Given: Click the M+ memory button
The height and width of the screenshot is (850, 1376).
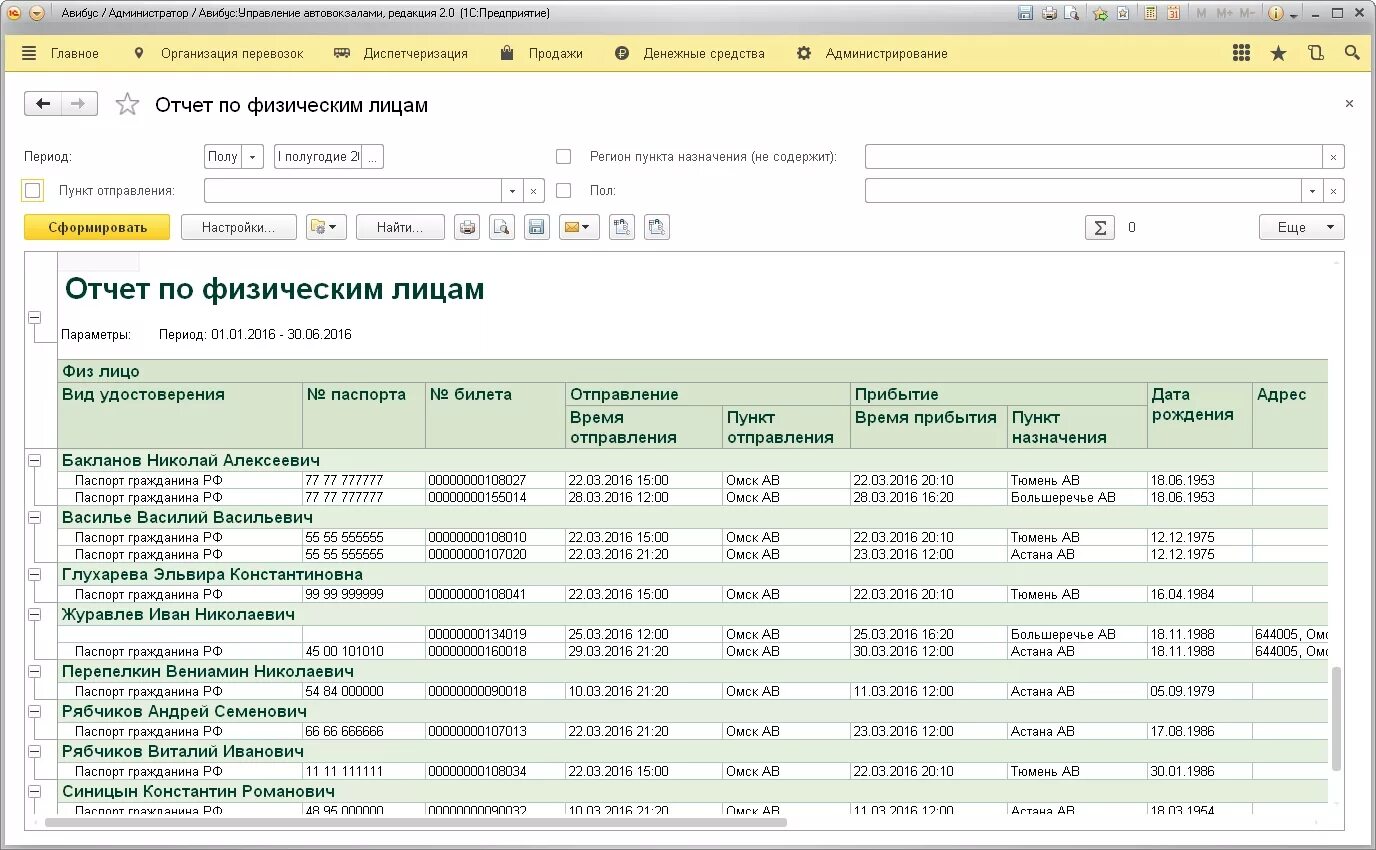Looking at the screenshot, I should coord(1224,13).
